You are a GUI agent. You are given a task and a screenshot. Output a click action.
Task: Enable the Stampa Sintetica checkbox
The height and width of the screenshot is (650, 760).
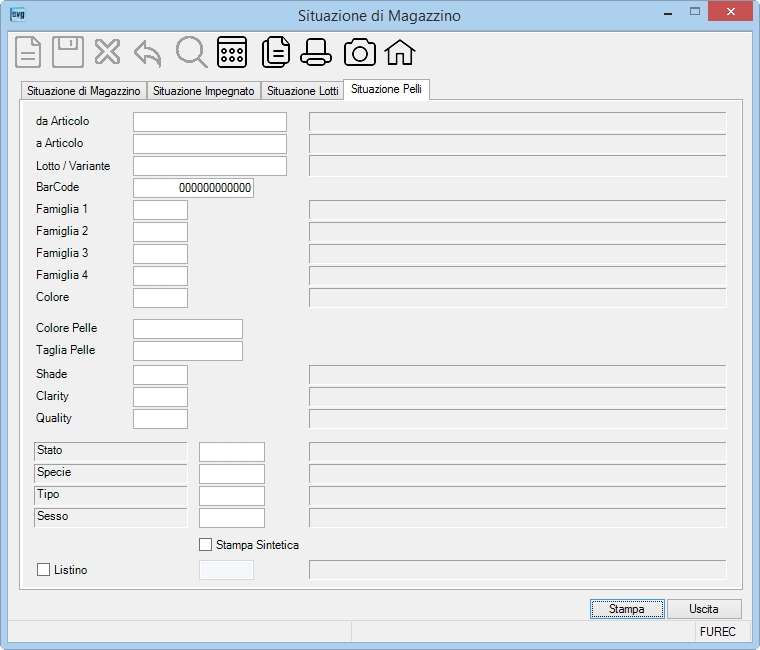pos(206,545)
